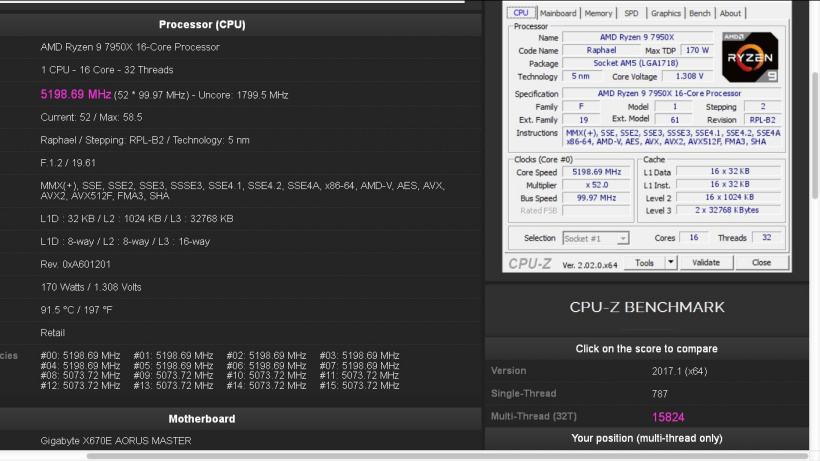Image resolution: width=820 pixels, height=461 pixels.
Task: Click the L1 Inst. cache value
Action: 729,184
